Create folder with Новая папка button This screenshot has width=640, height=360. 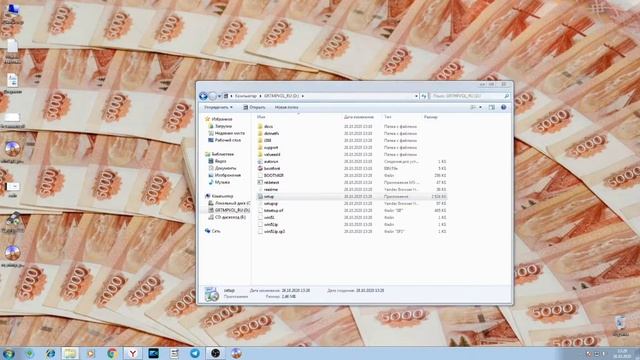click(x=286, y=107)
